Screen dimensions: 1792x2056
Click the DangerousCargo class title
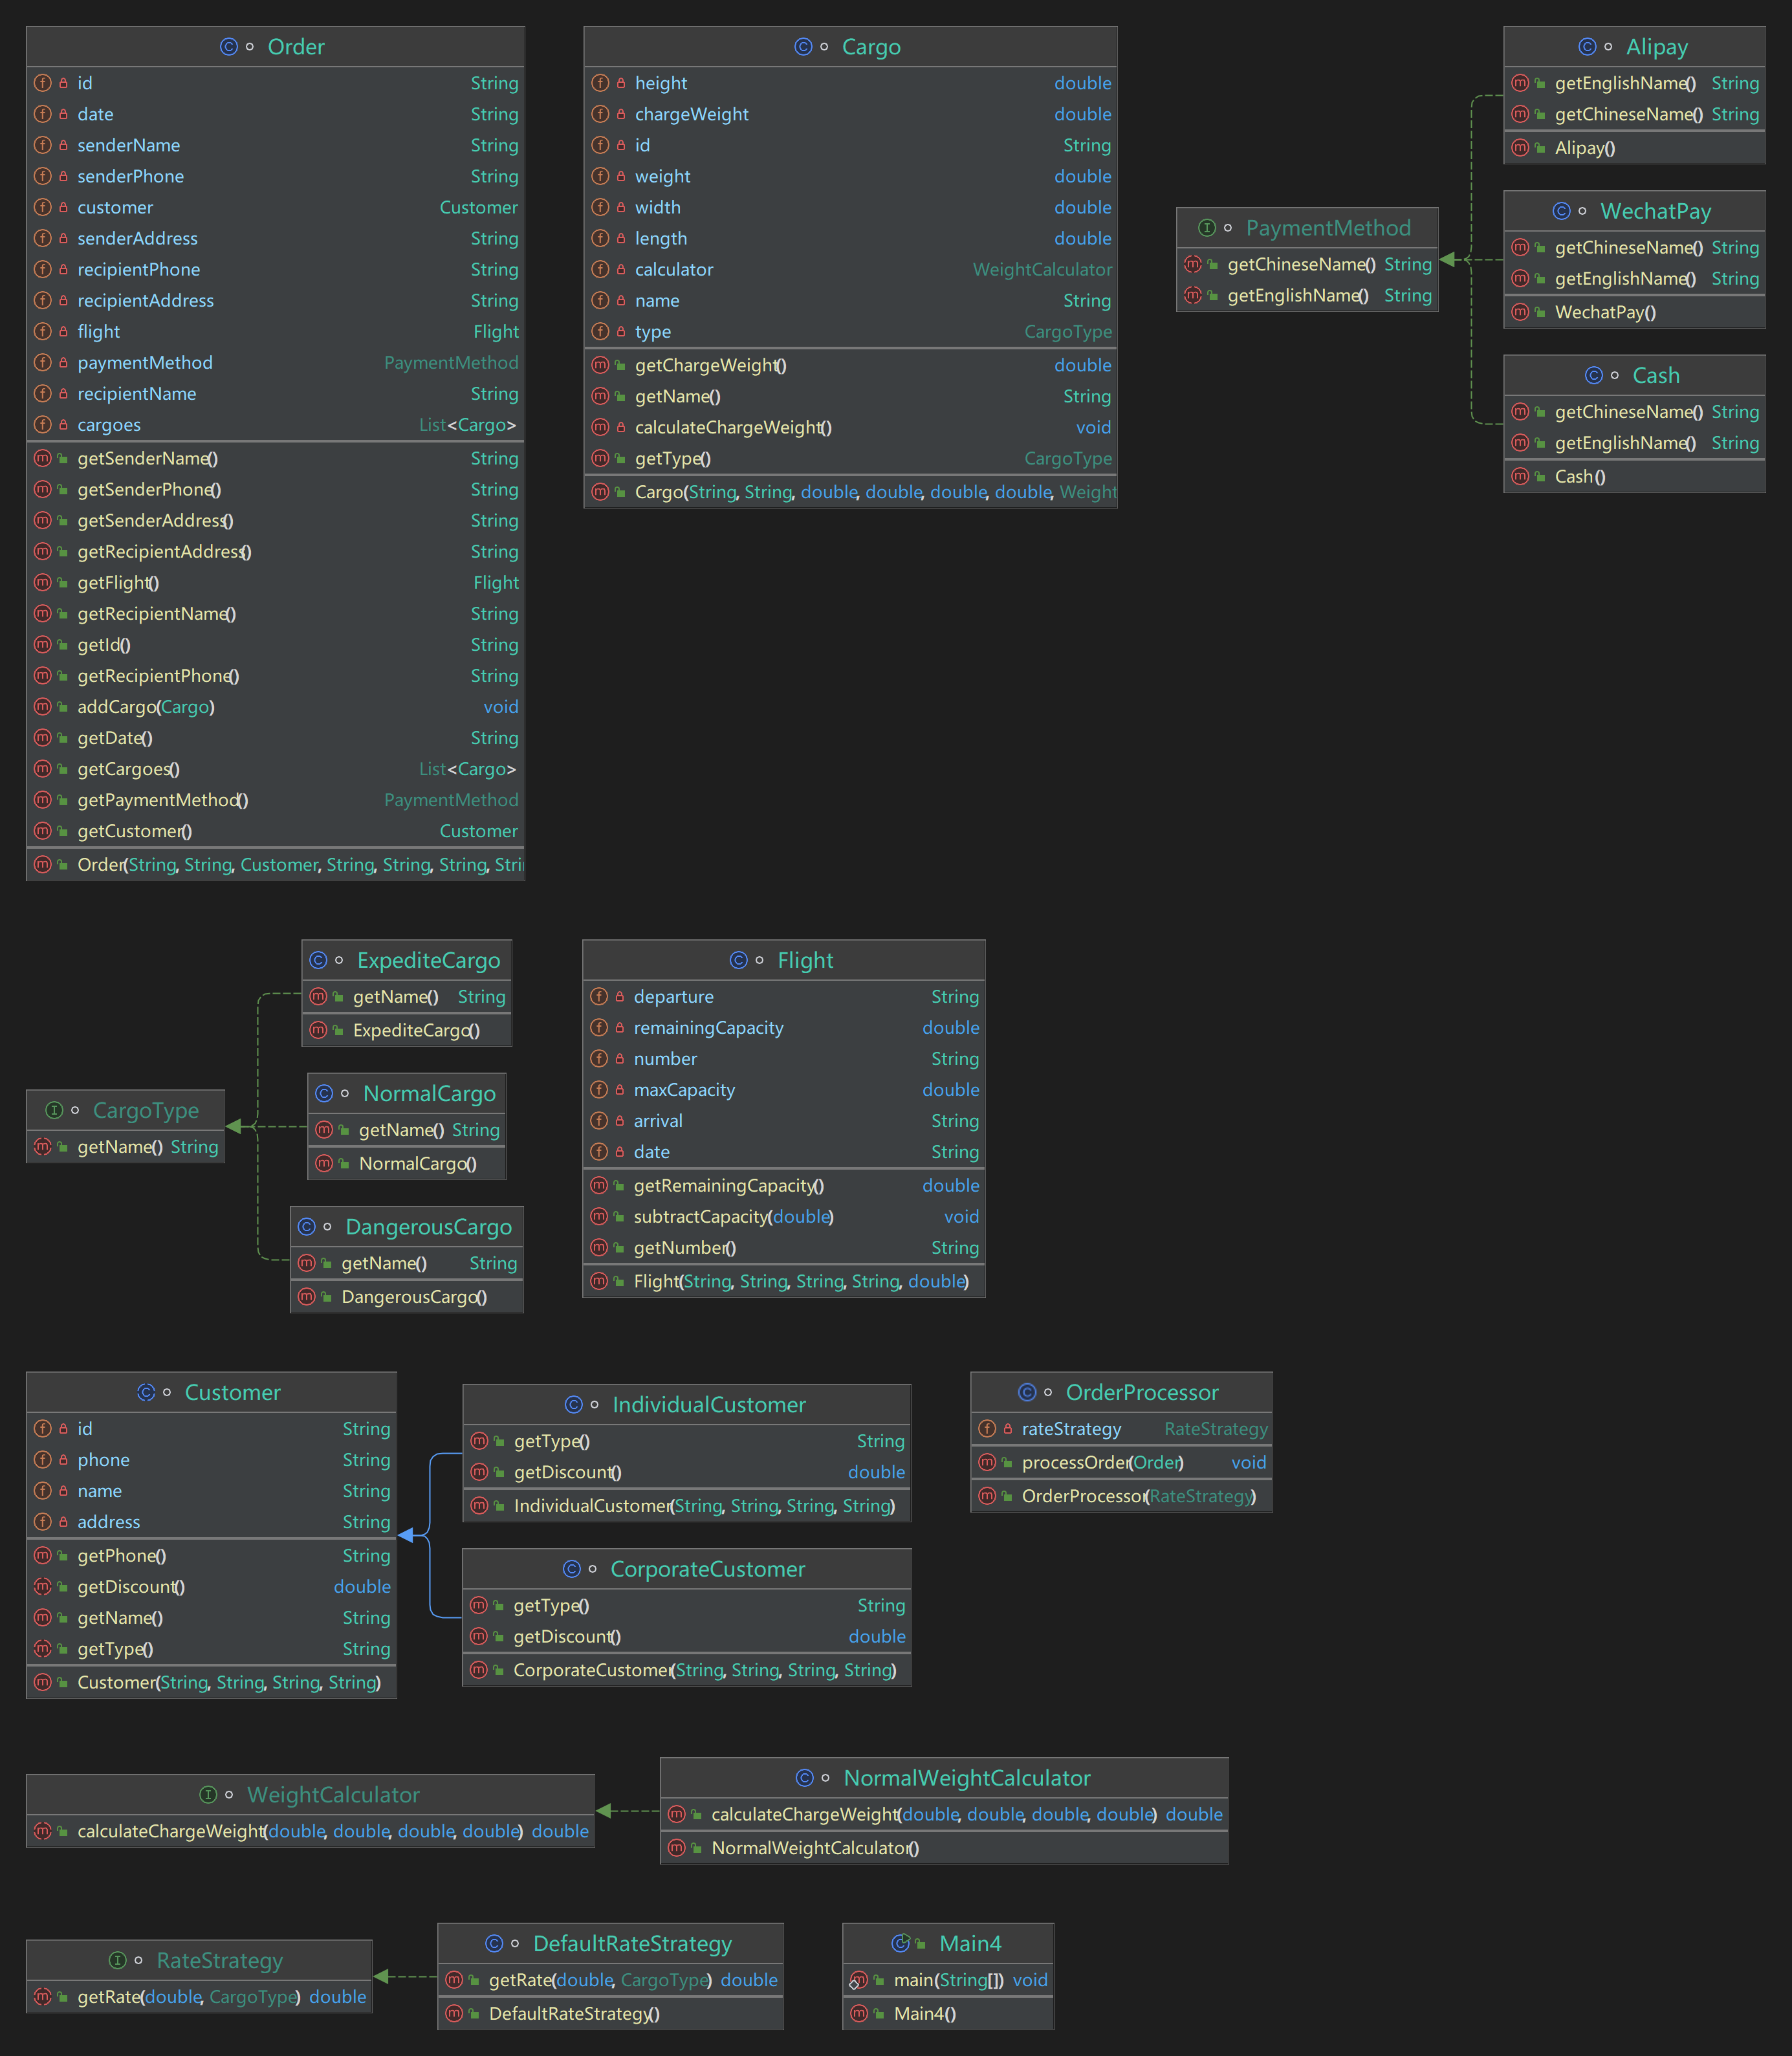[428, 1227]
